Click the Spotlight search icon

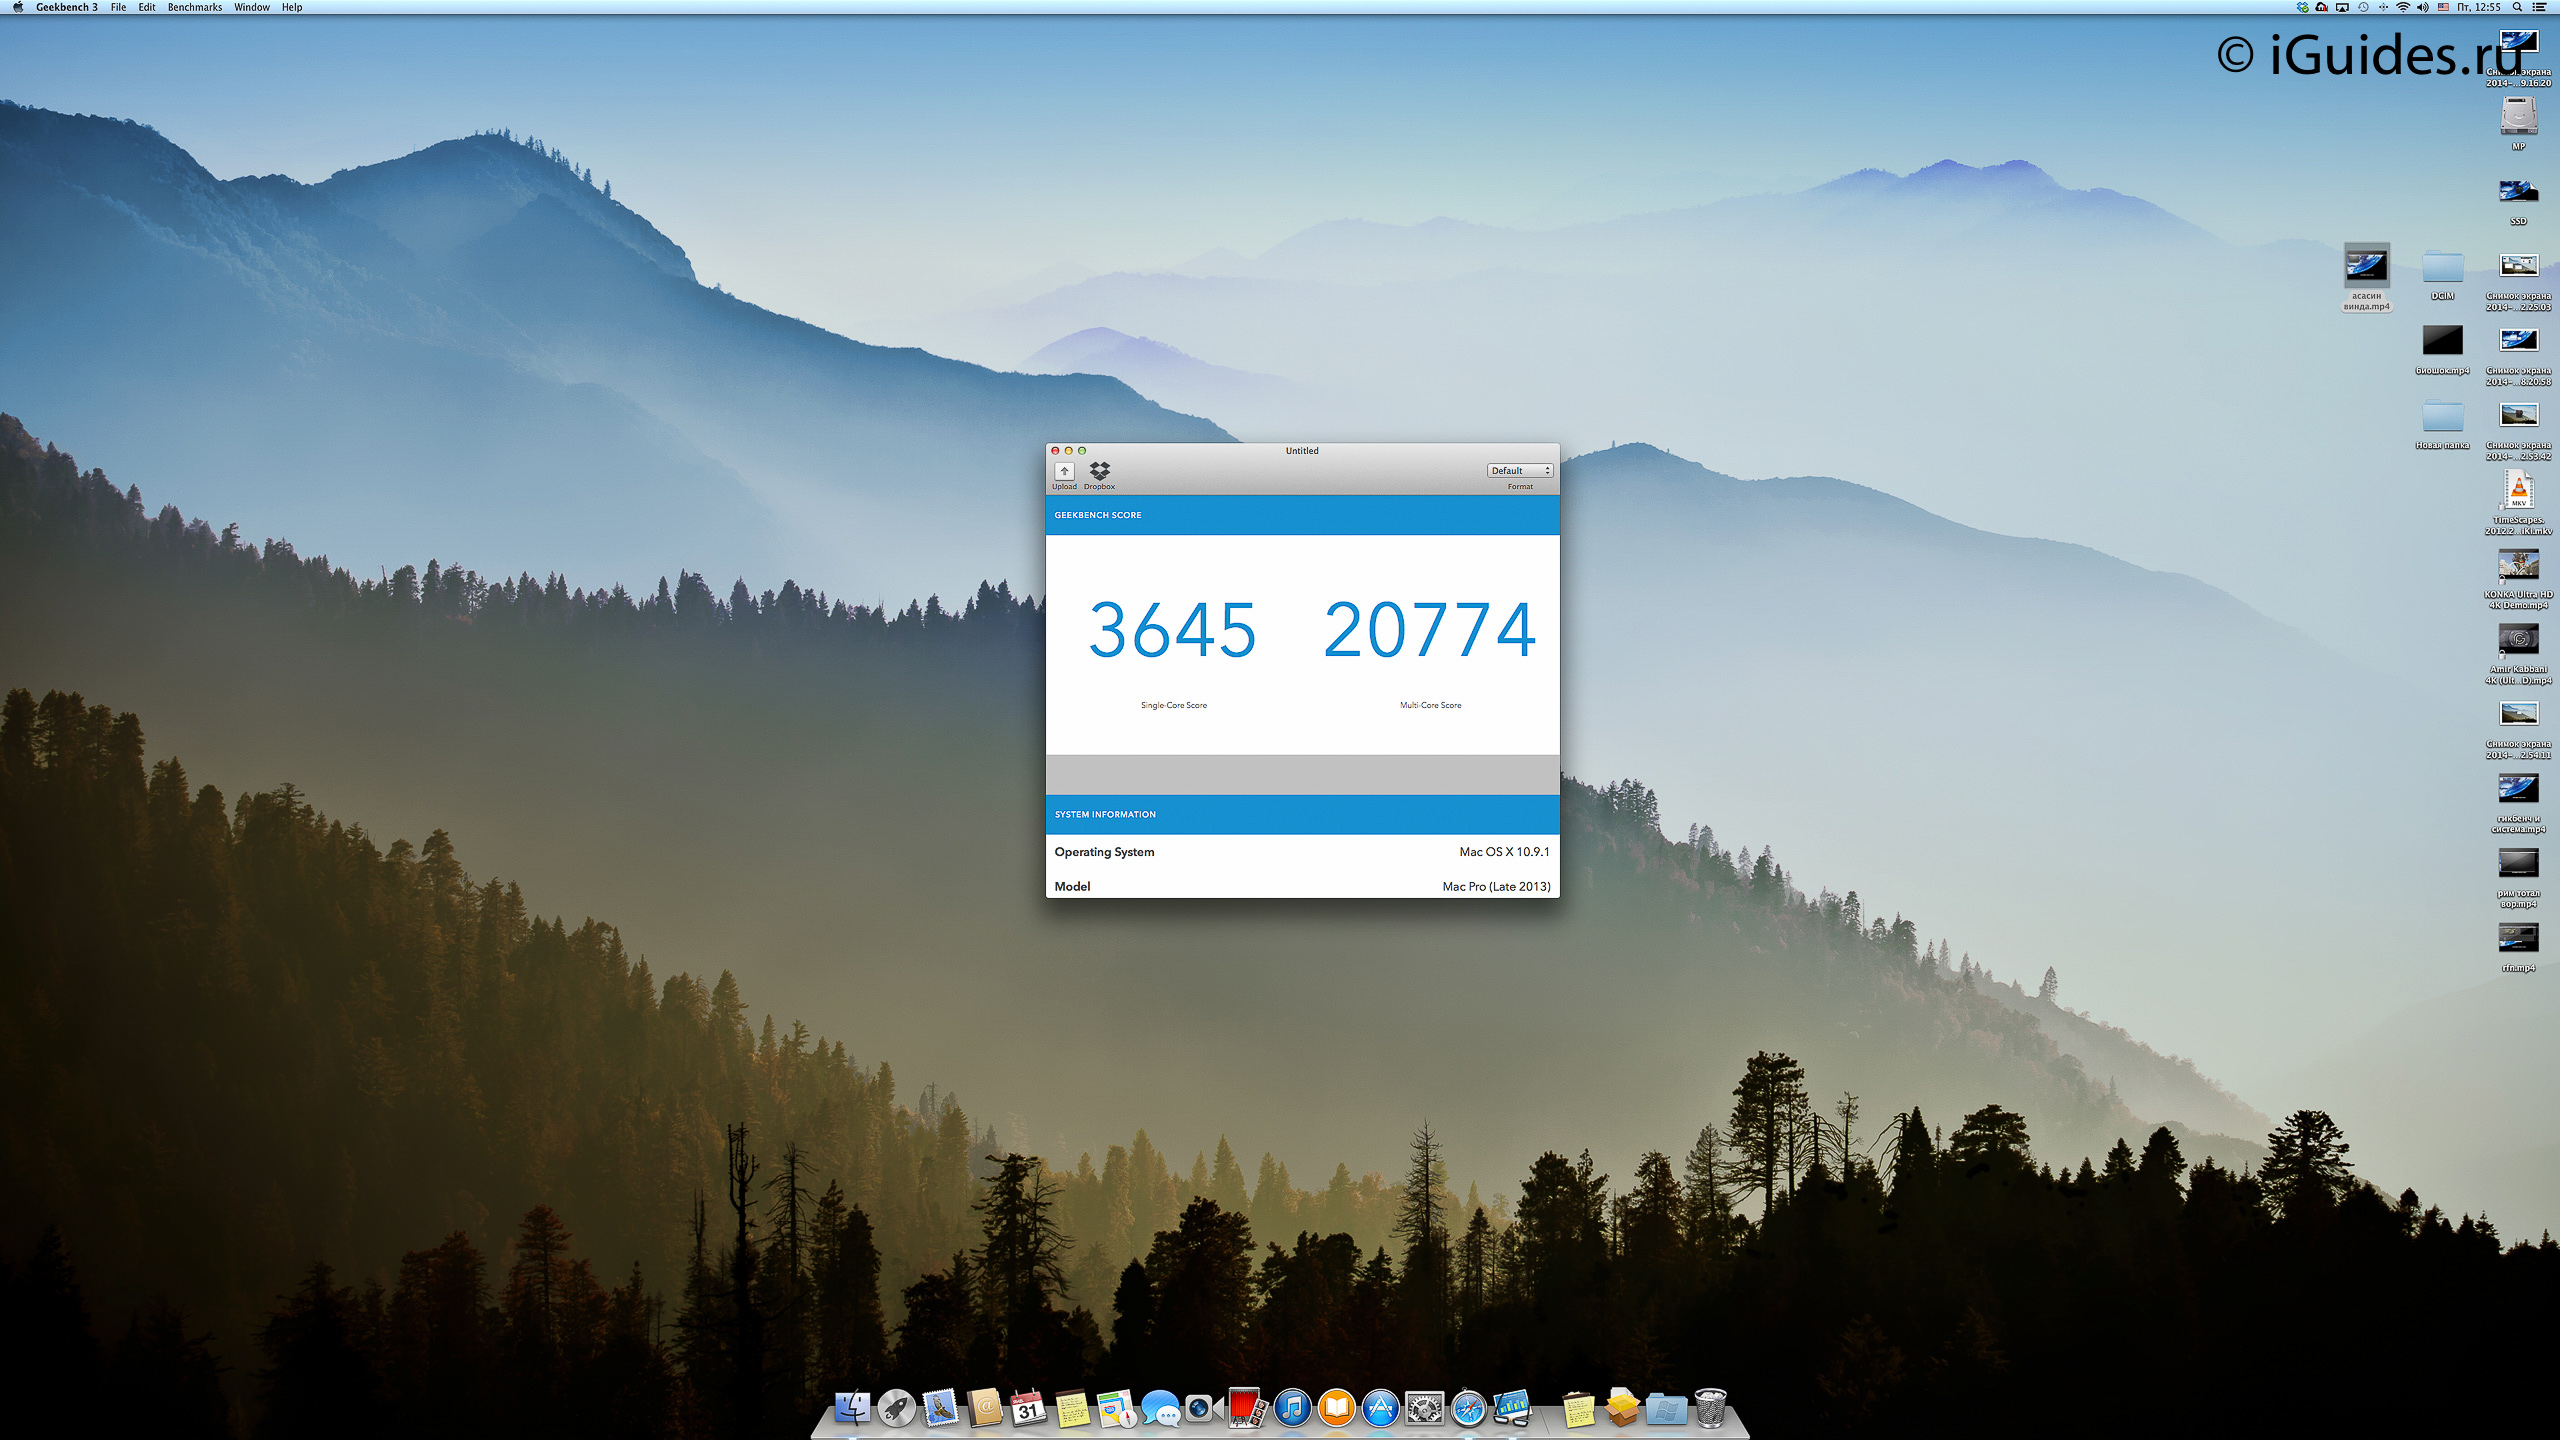pos(2517,7)
